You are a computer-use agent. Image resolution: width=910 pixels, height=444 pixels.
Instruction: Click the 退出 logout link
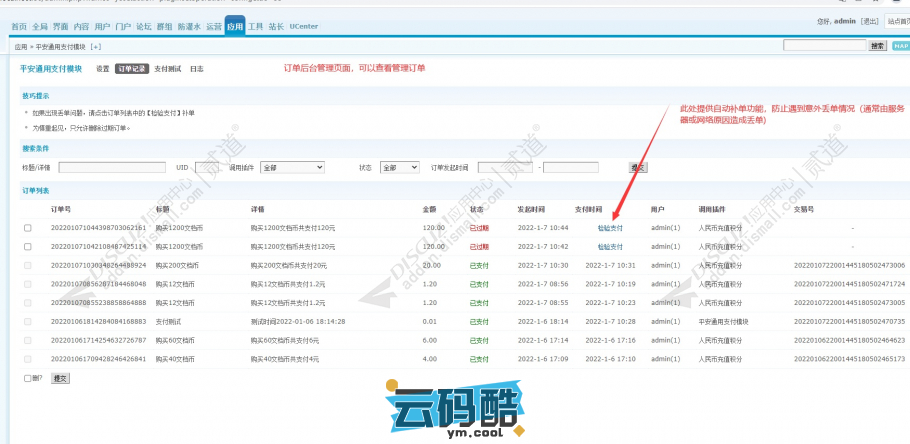click(x=869, y=20)
